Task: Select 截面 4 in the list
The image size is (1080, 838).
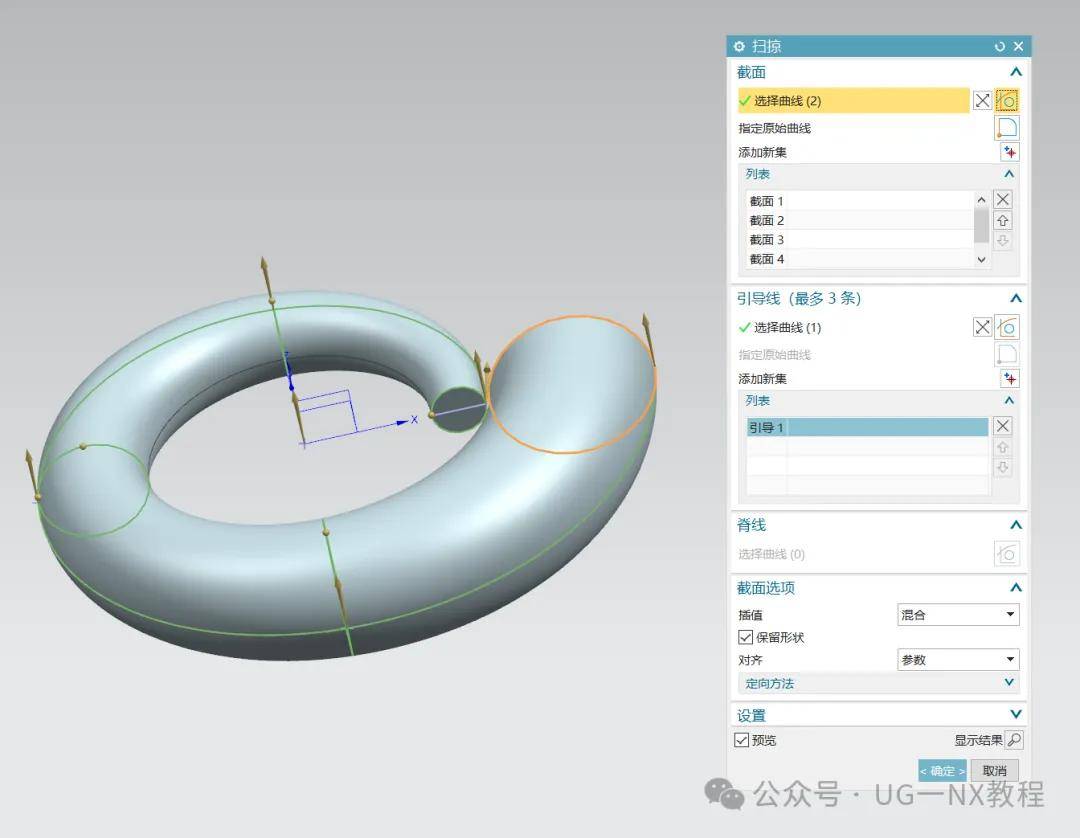Action: pyautogui.click(x=859, y=259)
